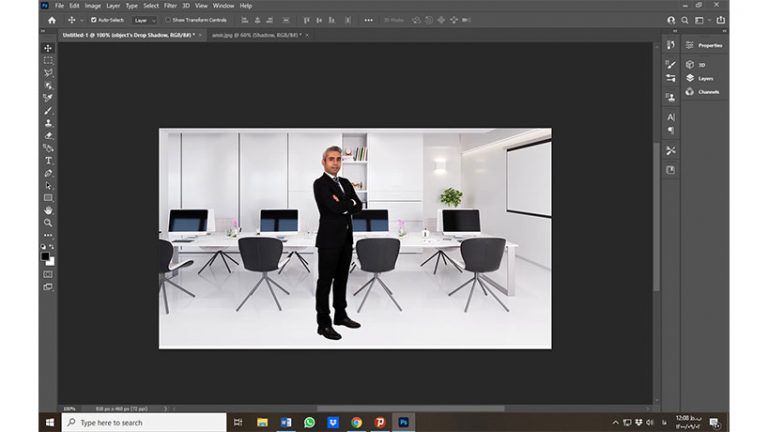
Task: Open the Filter menu
Action: point(170,6)
